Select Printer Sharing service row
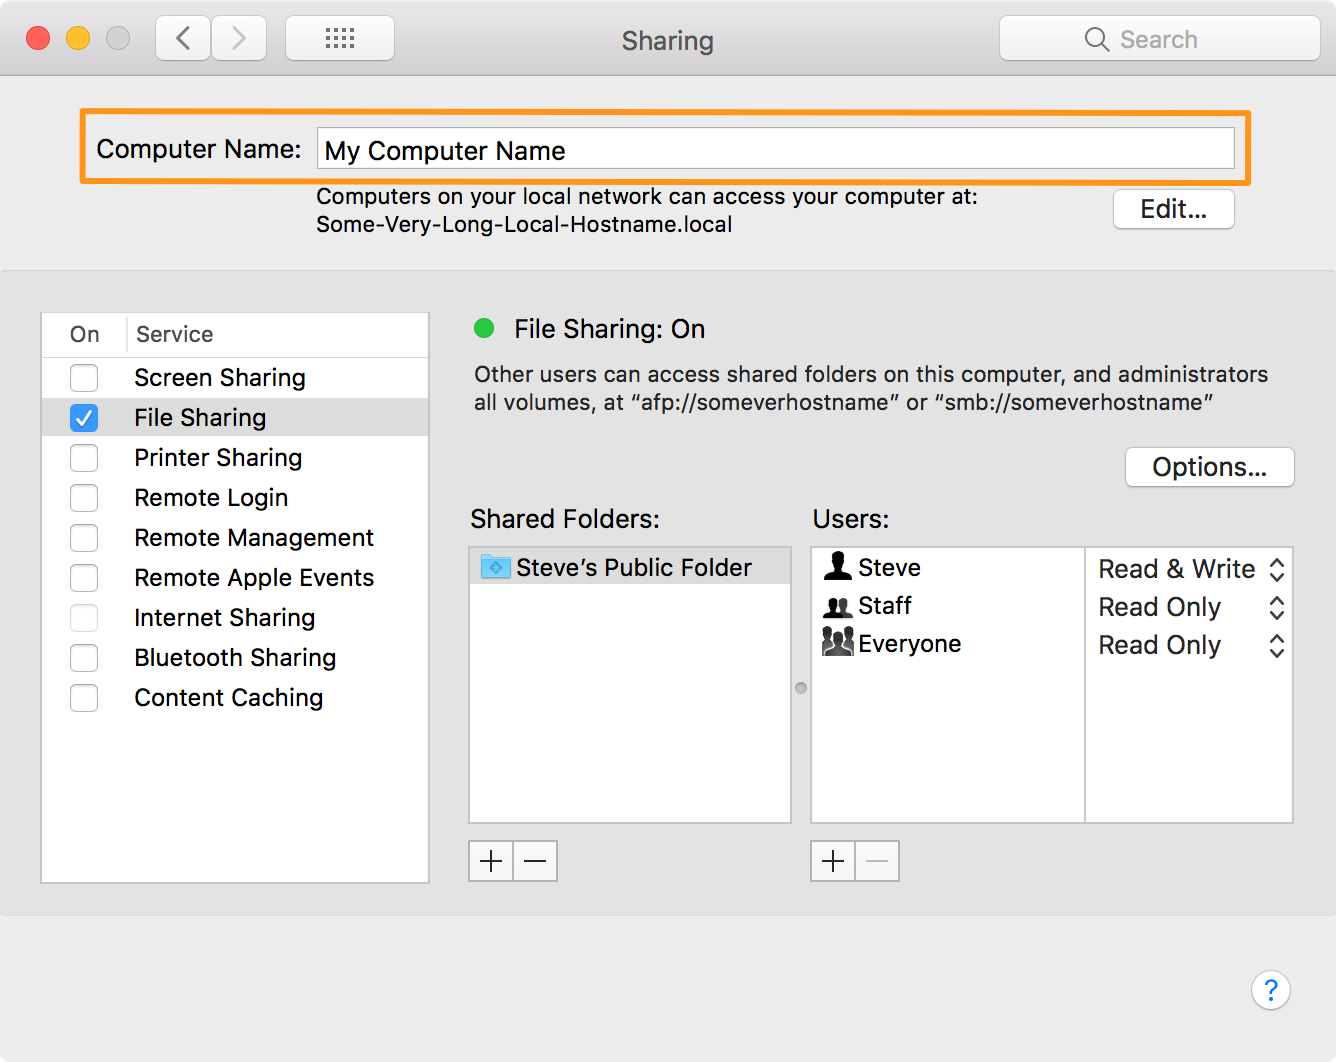 click(235, 458)
